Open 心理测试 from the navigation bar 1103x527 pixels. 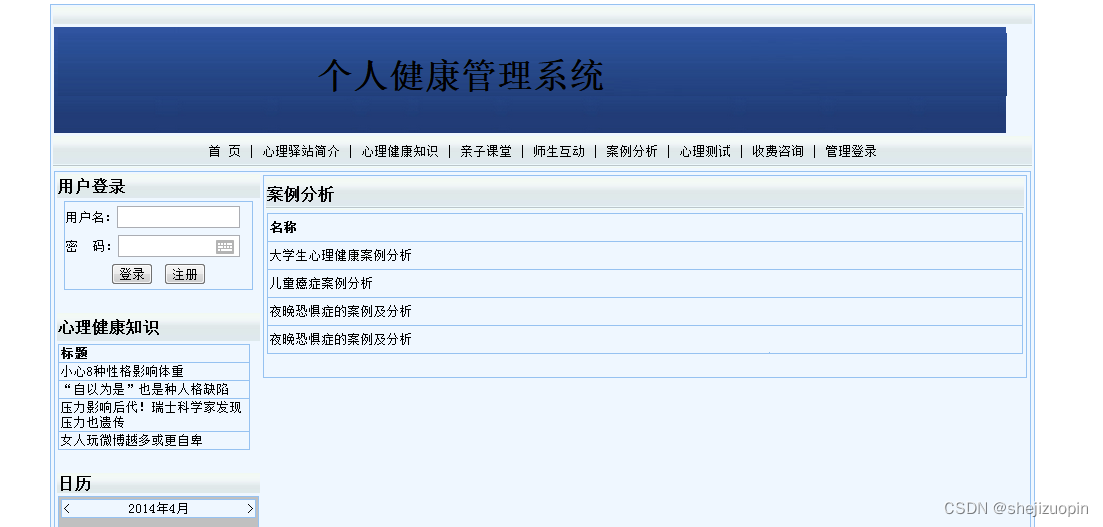(x=705, y=151)
